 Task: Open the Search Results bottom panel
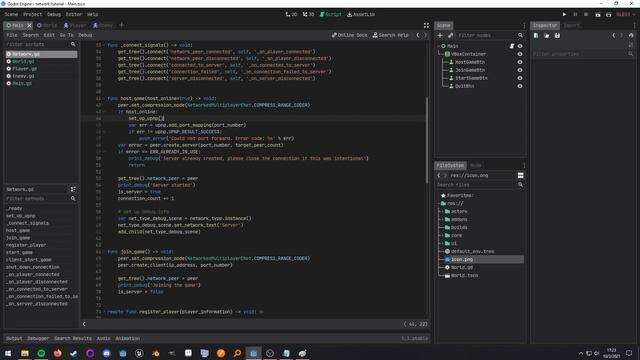click(x=73, y=338)
